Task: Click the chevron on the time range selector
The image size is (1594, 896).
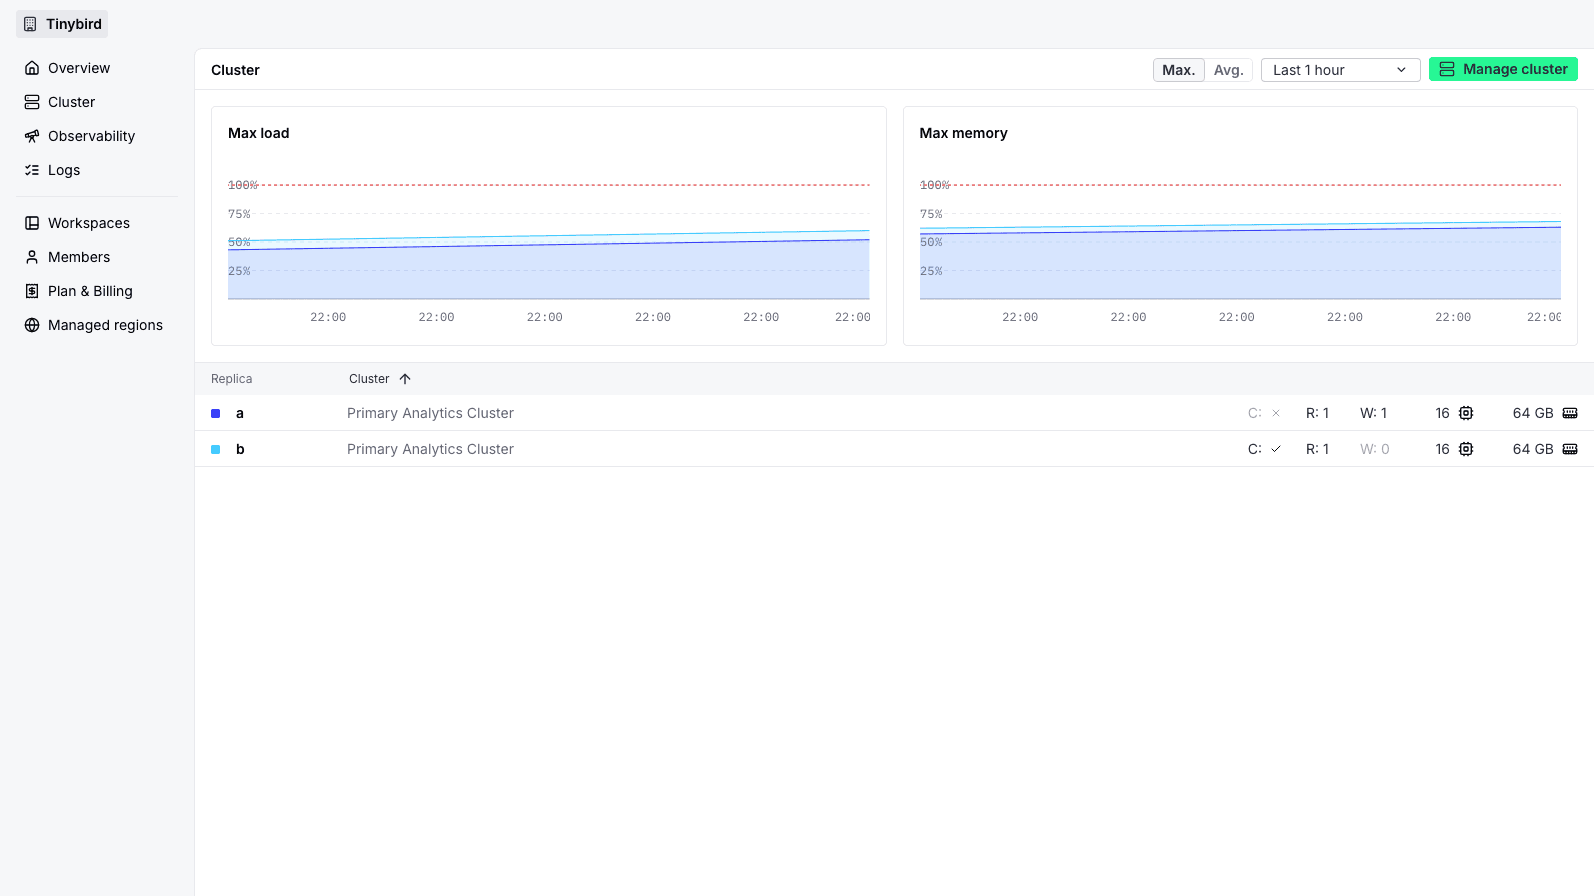Action: tap(1401, 70)
